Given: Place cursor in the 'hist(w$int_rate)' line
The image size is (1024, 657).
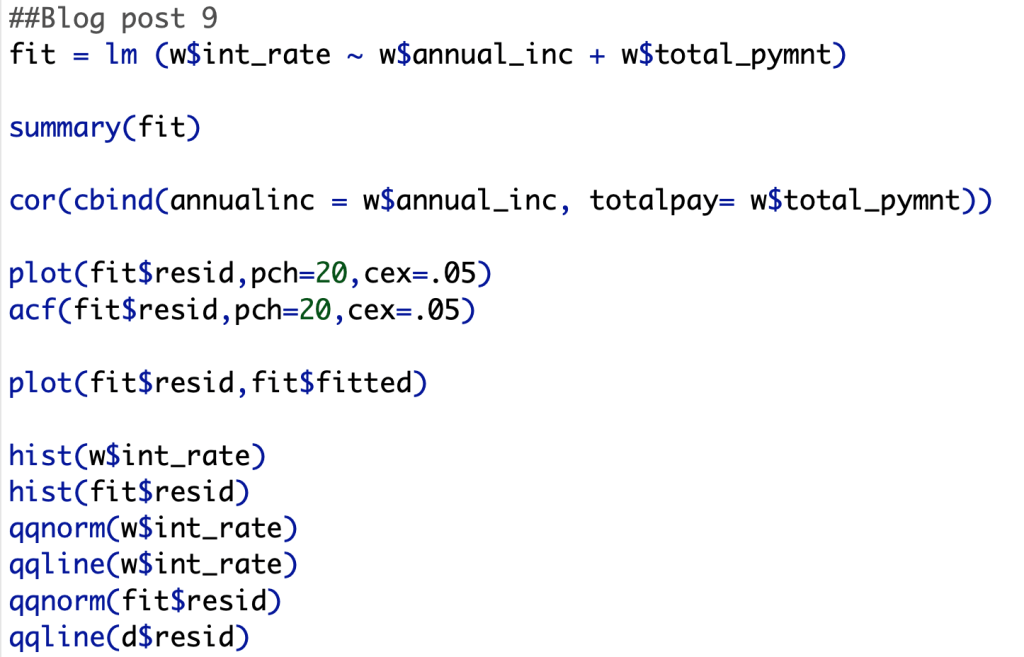Looking at the screenshot, I should tap(137, 456).
